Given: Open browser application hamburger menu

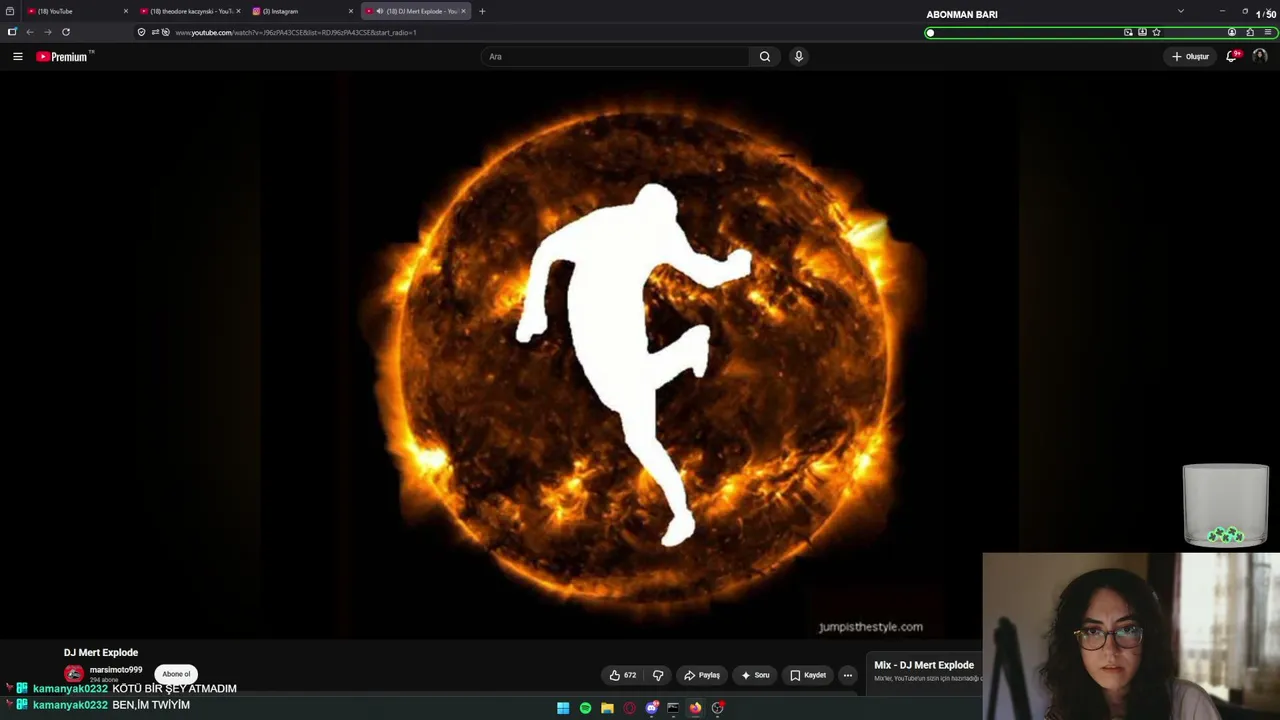Looking at the screenshot, I should pyautogui.click(x=1267, y=32).
